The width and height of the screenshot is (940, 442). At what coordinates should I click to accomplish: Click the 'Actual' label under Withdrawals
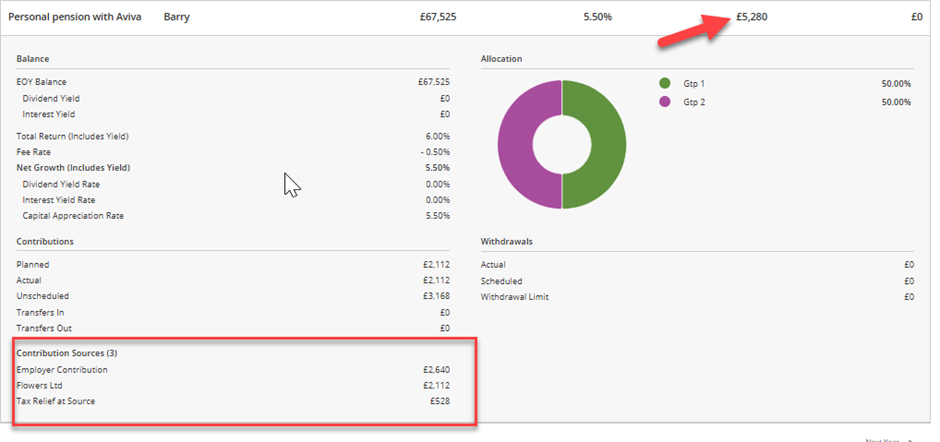[x=493, y=264]
